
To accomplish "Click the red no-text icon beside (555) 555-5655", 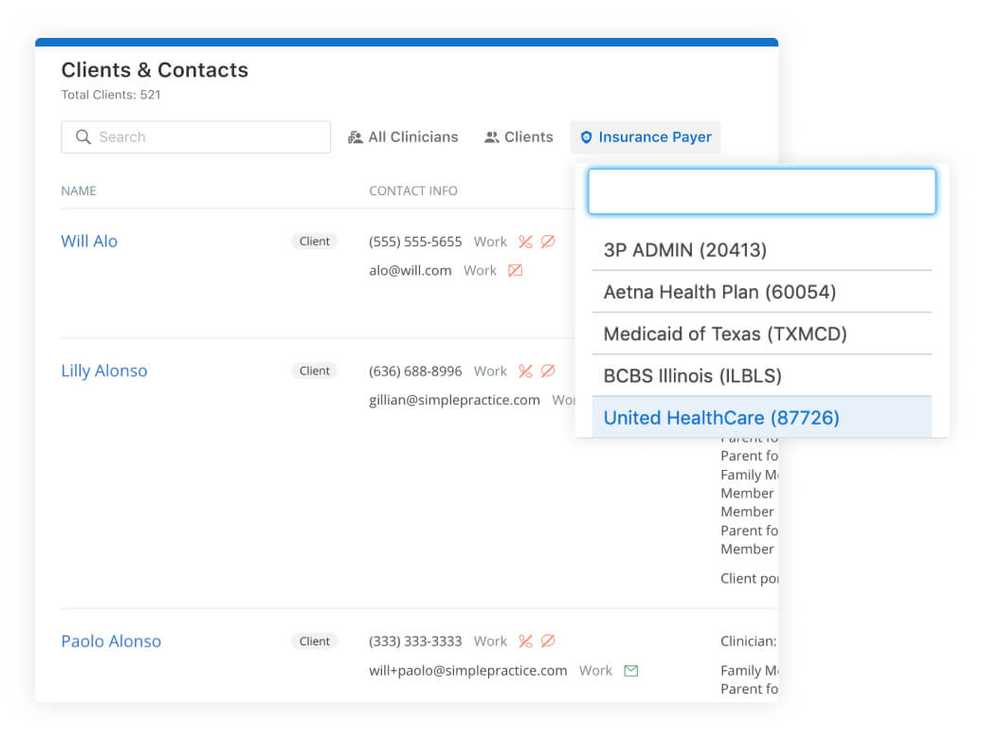I will coord(525,241).
